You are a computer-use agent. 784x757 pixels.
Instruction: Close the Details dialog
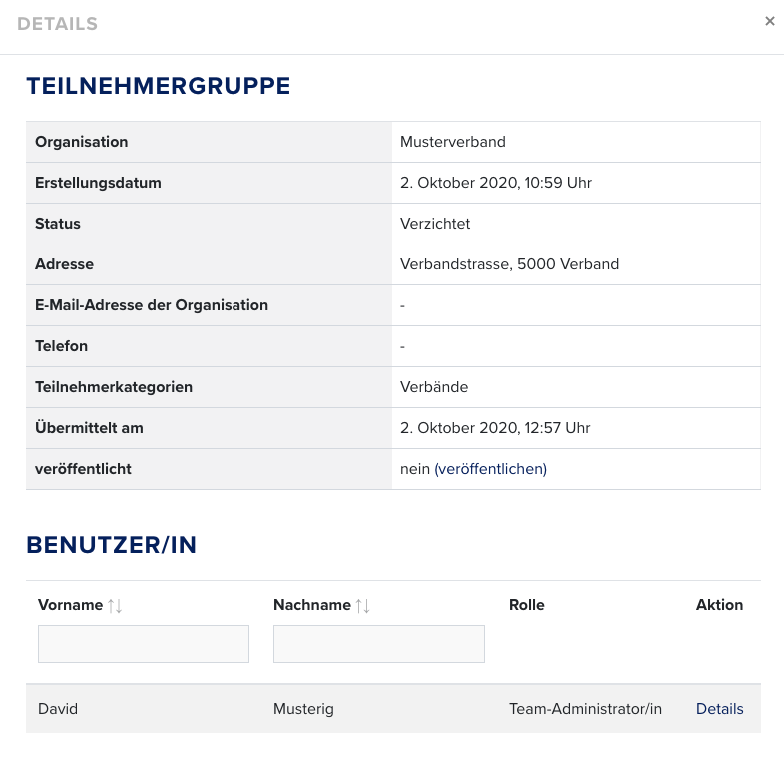tap(769, 20)
